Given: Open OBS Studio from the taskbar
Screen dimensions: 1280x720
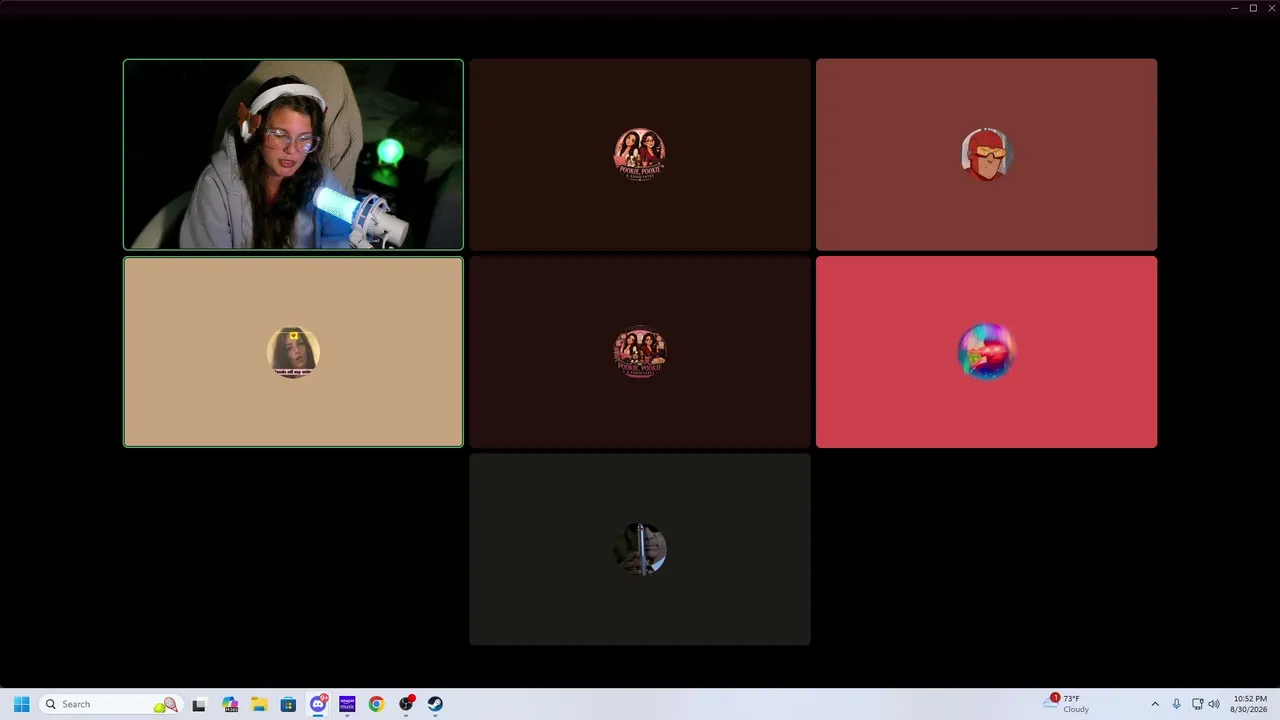Looking at the screenshot, I should (406, 704).
